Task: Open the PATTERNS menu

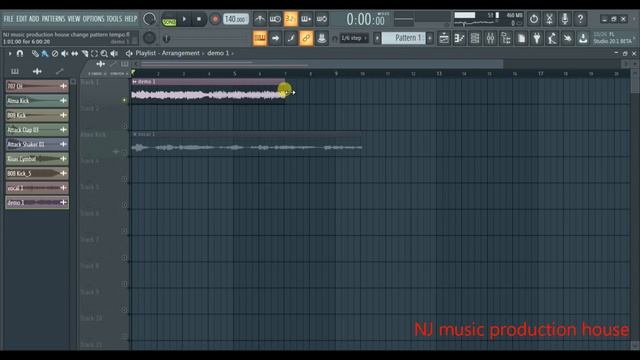Action: 53,19
